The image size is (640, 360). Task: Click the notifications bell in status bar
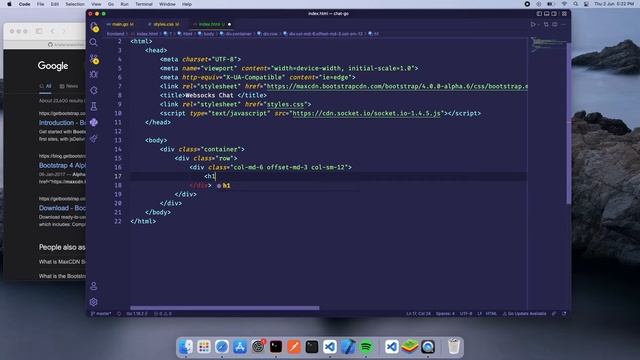click(564, 314)
